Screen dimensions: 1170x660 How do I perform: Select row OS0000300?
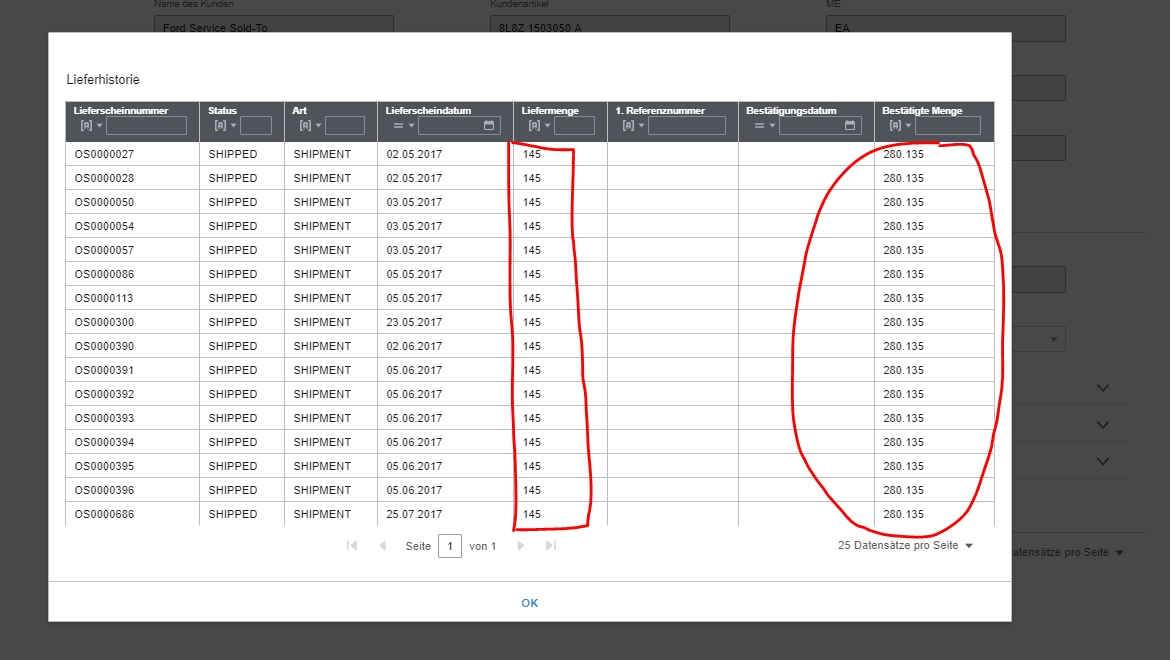point(530,322)
